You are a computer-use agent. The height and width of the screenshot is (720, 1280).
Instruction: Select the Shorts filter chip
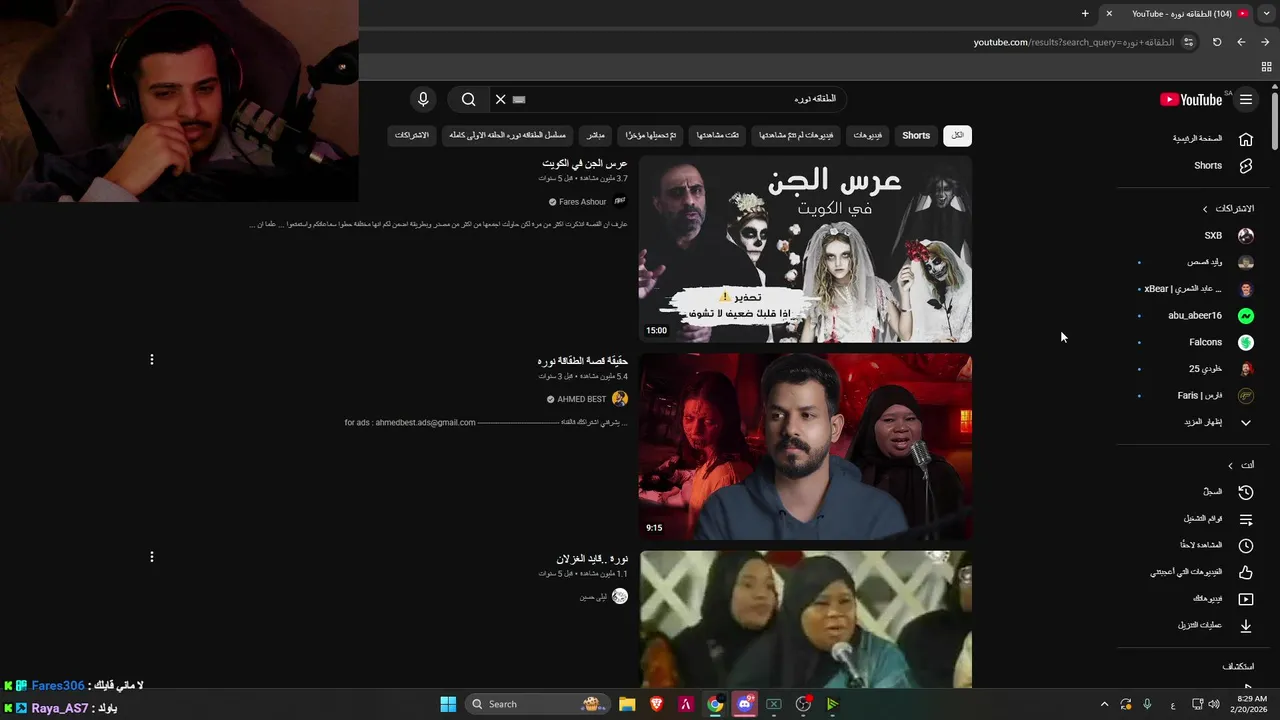click(x=916, y=136)
